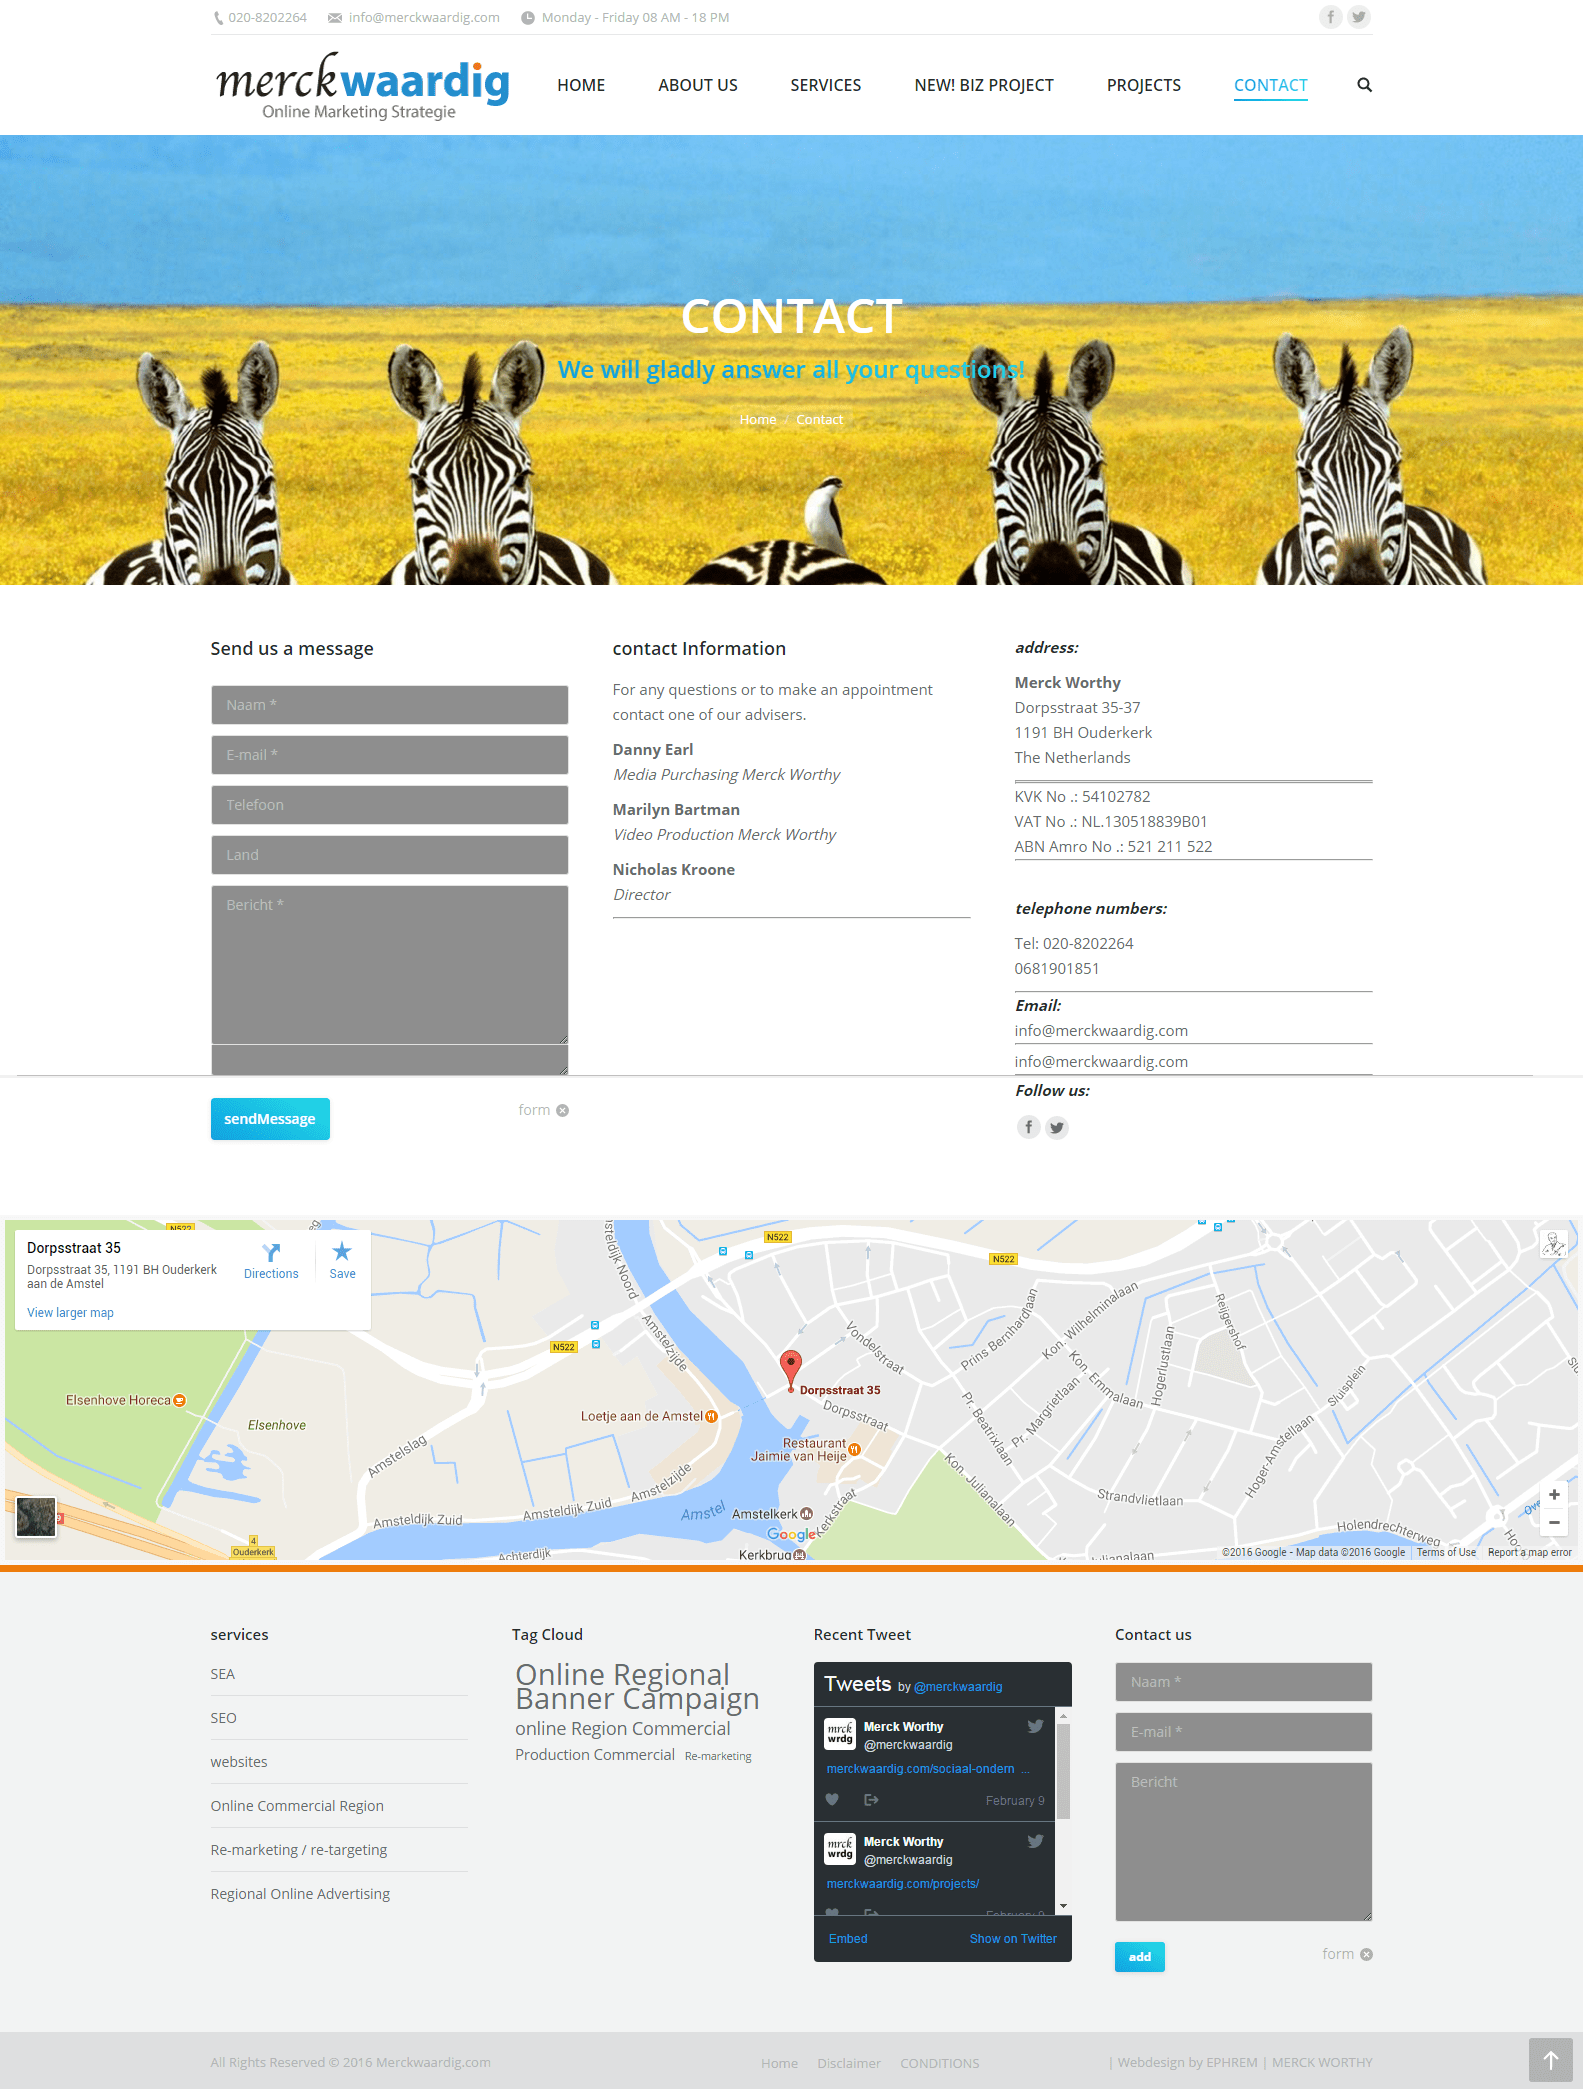
Task: Click the Twitter icon in top bar
Action: point(1358,17)
